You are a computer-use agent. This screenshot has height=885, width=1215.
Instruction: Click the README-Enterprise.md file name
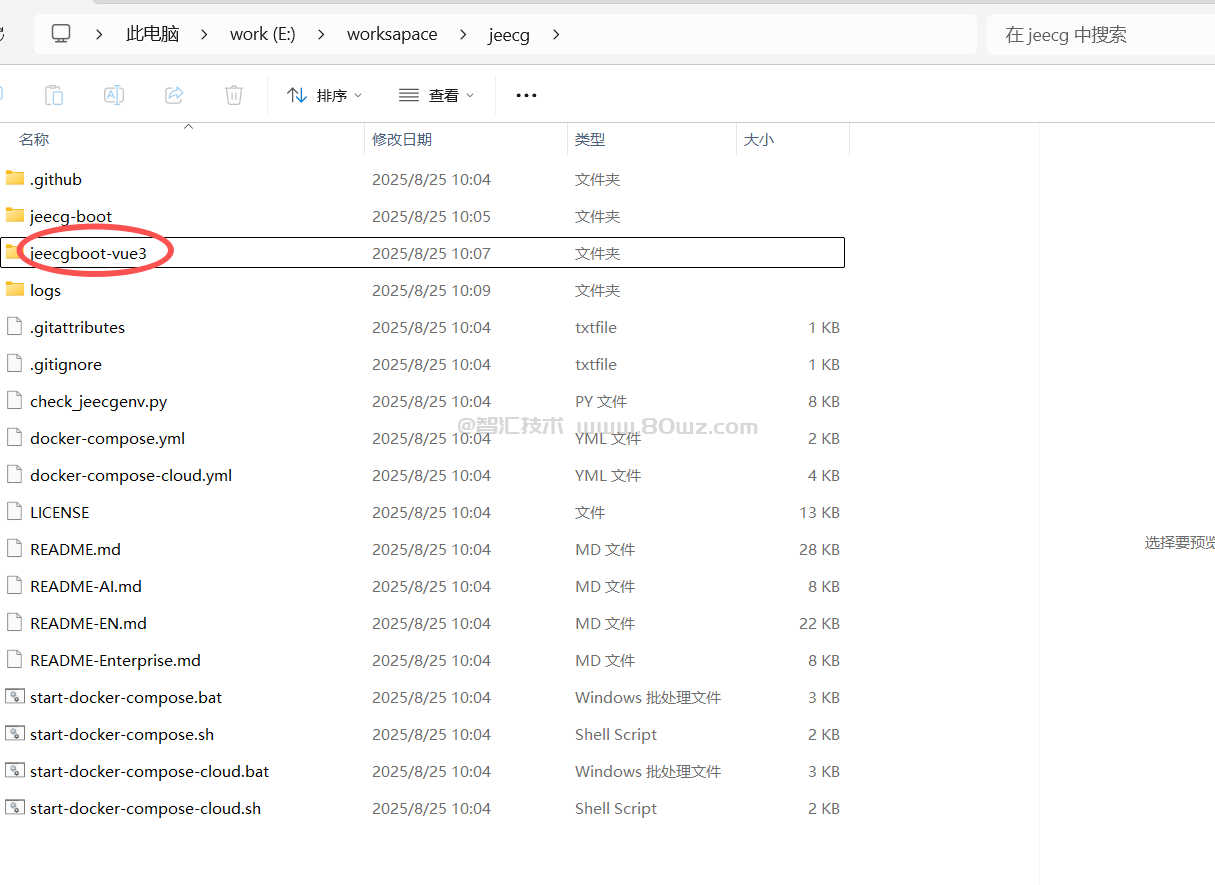[115, 660]
